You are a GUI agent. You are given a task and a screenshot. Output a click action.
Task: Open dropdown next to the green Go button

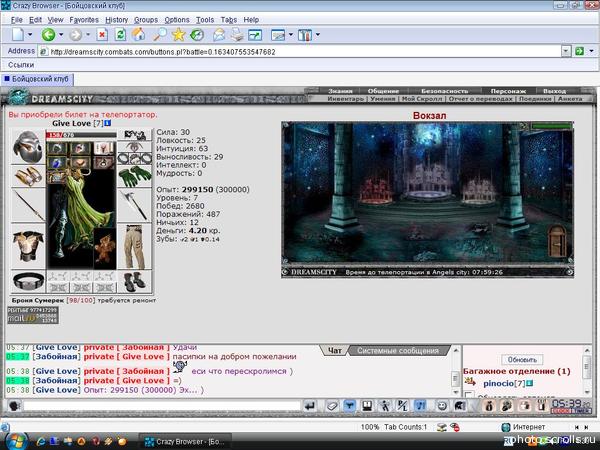click(591, 51)
